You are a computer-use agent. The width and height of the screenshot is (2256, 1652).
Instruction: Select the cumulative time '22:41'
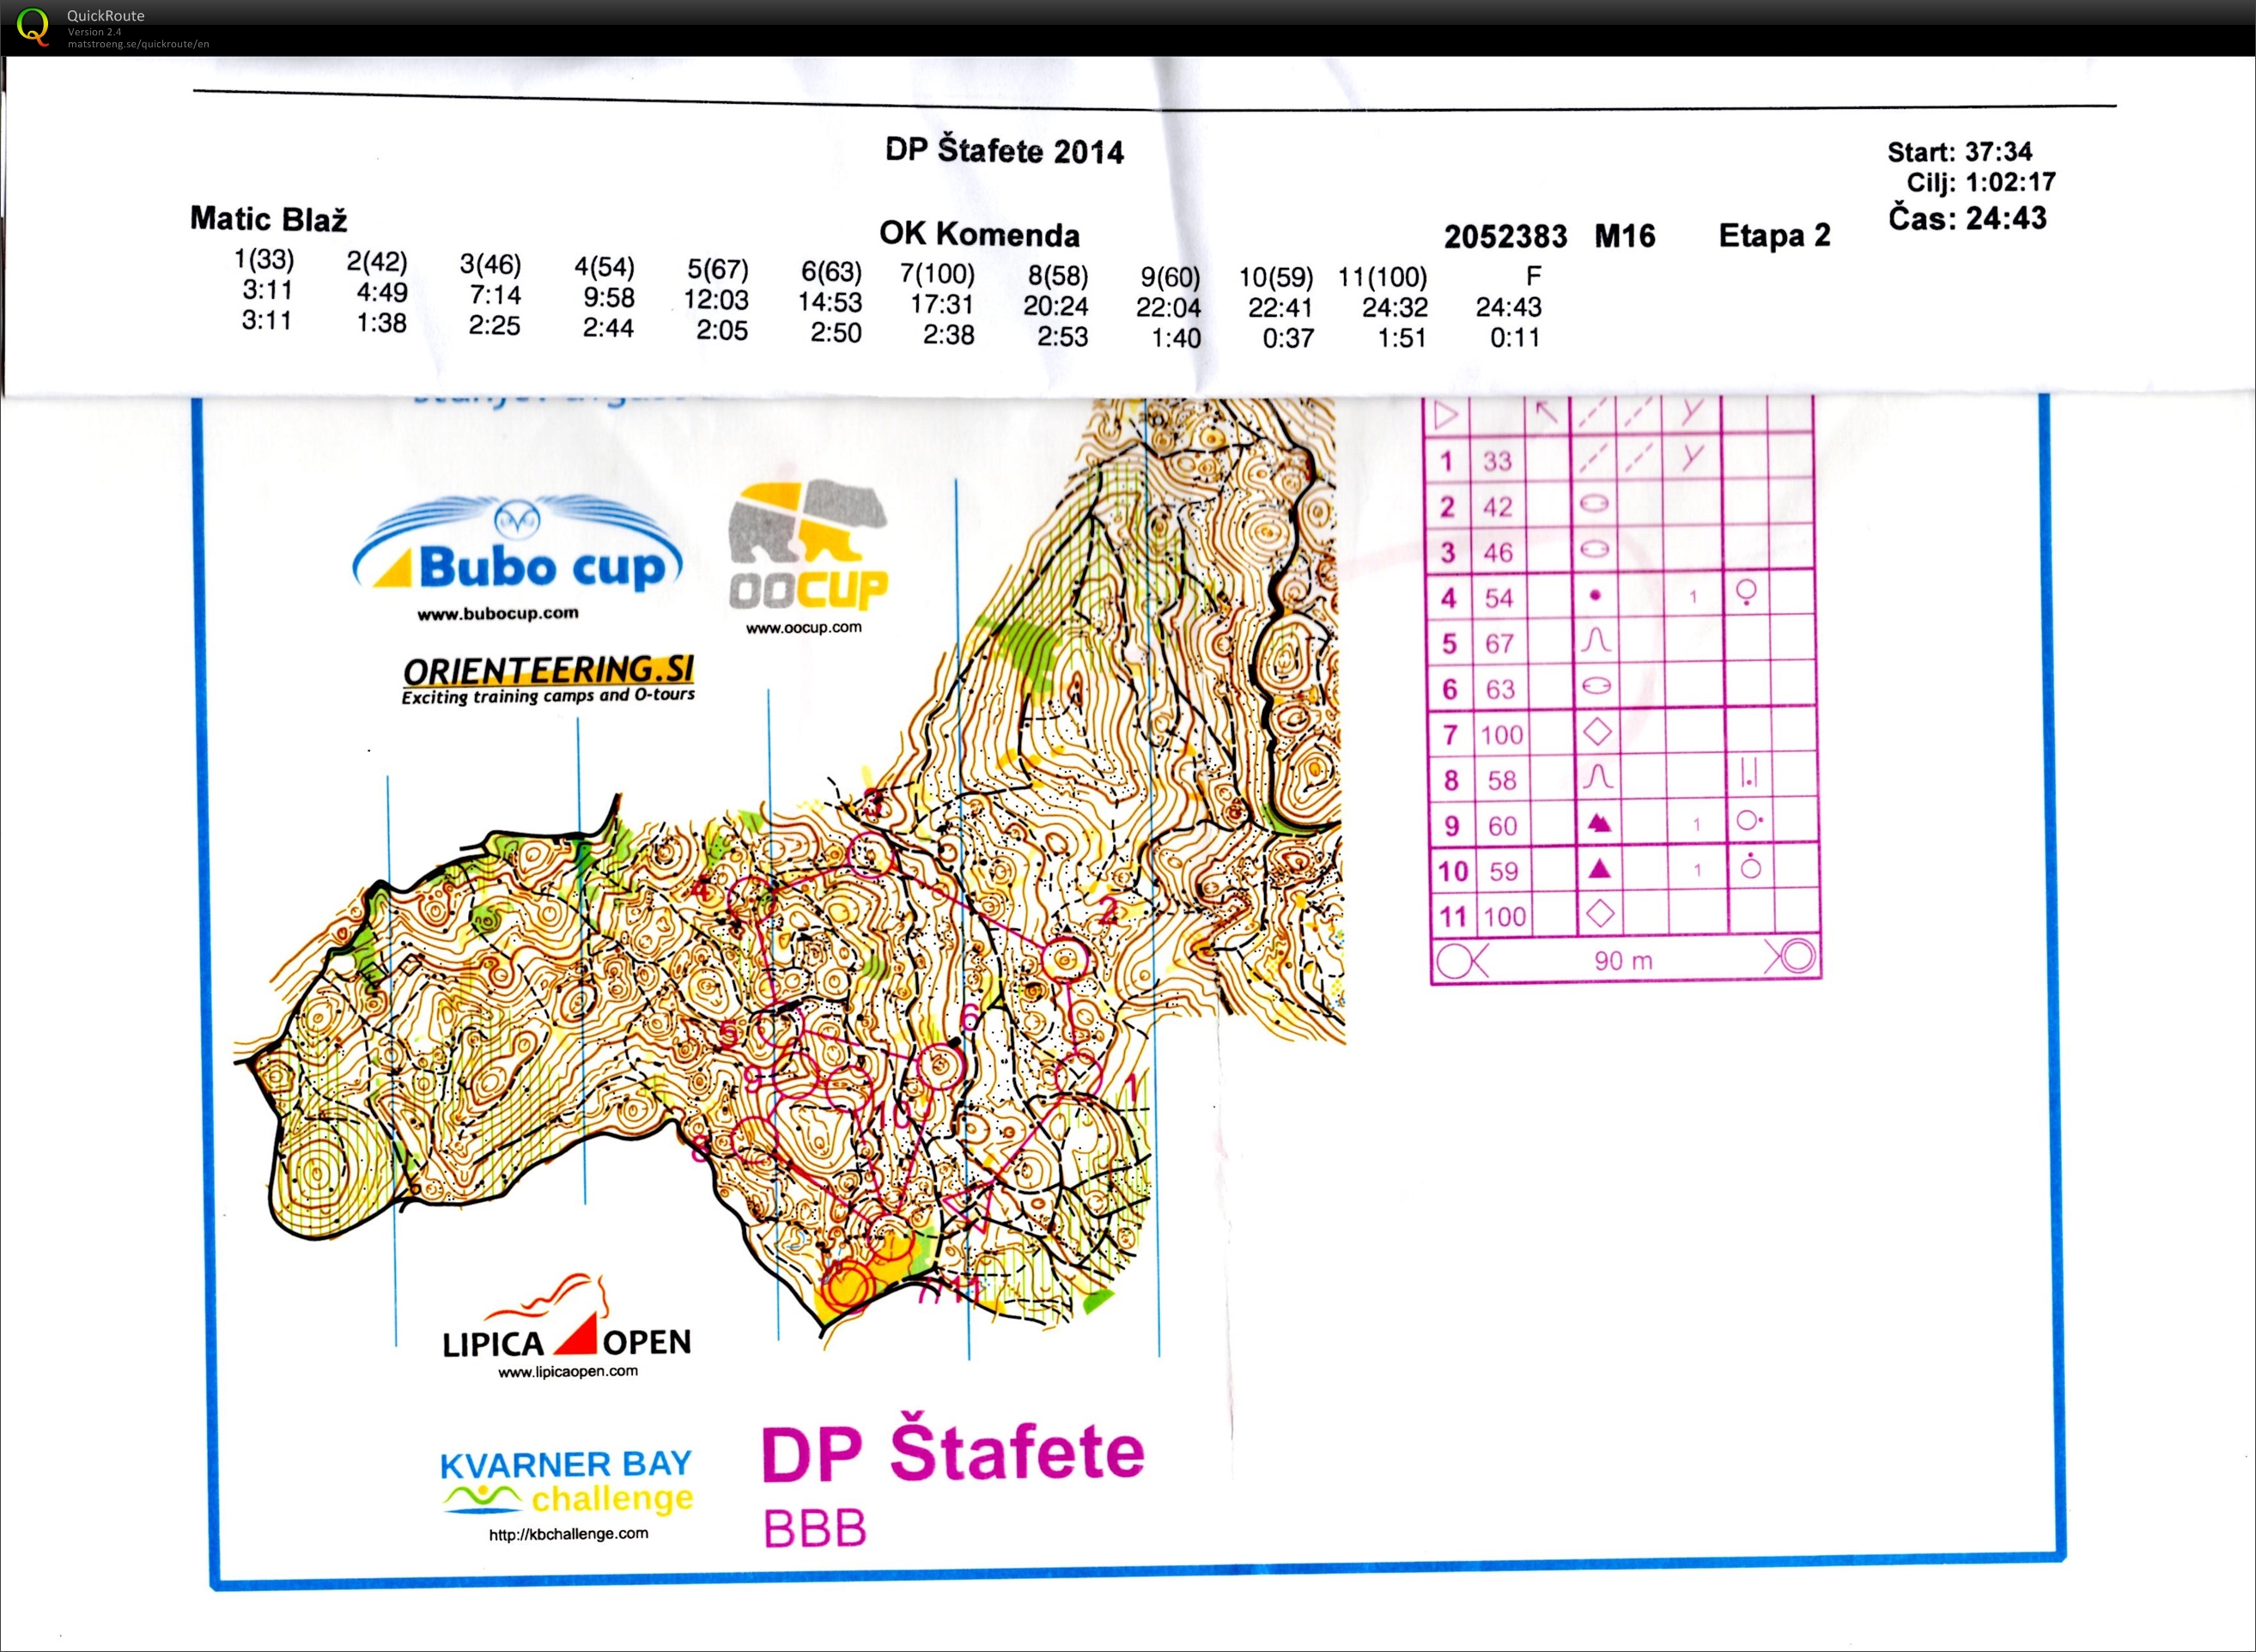click(x=1281, y=308)
